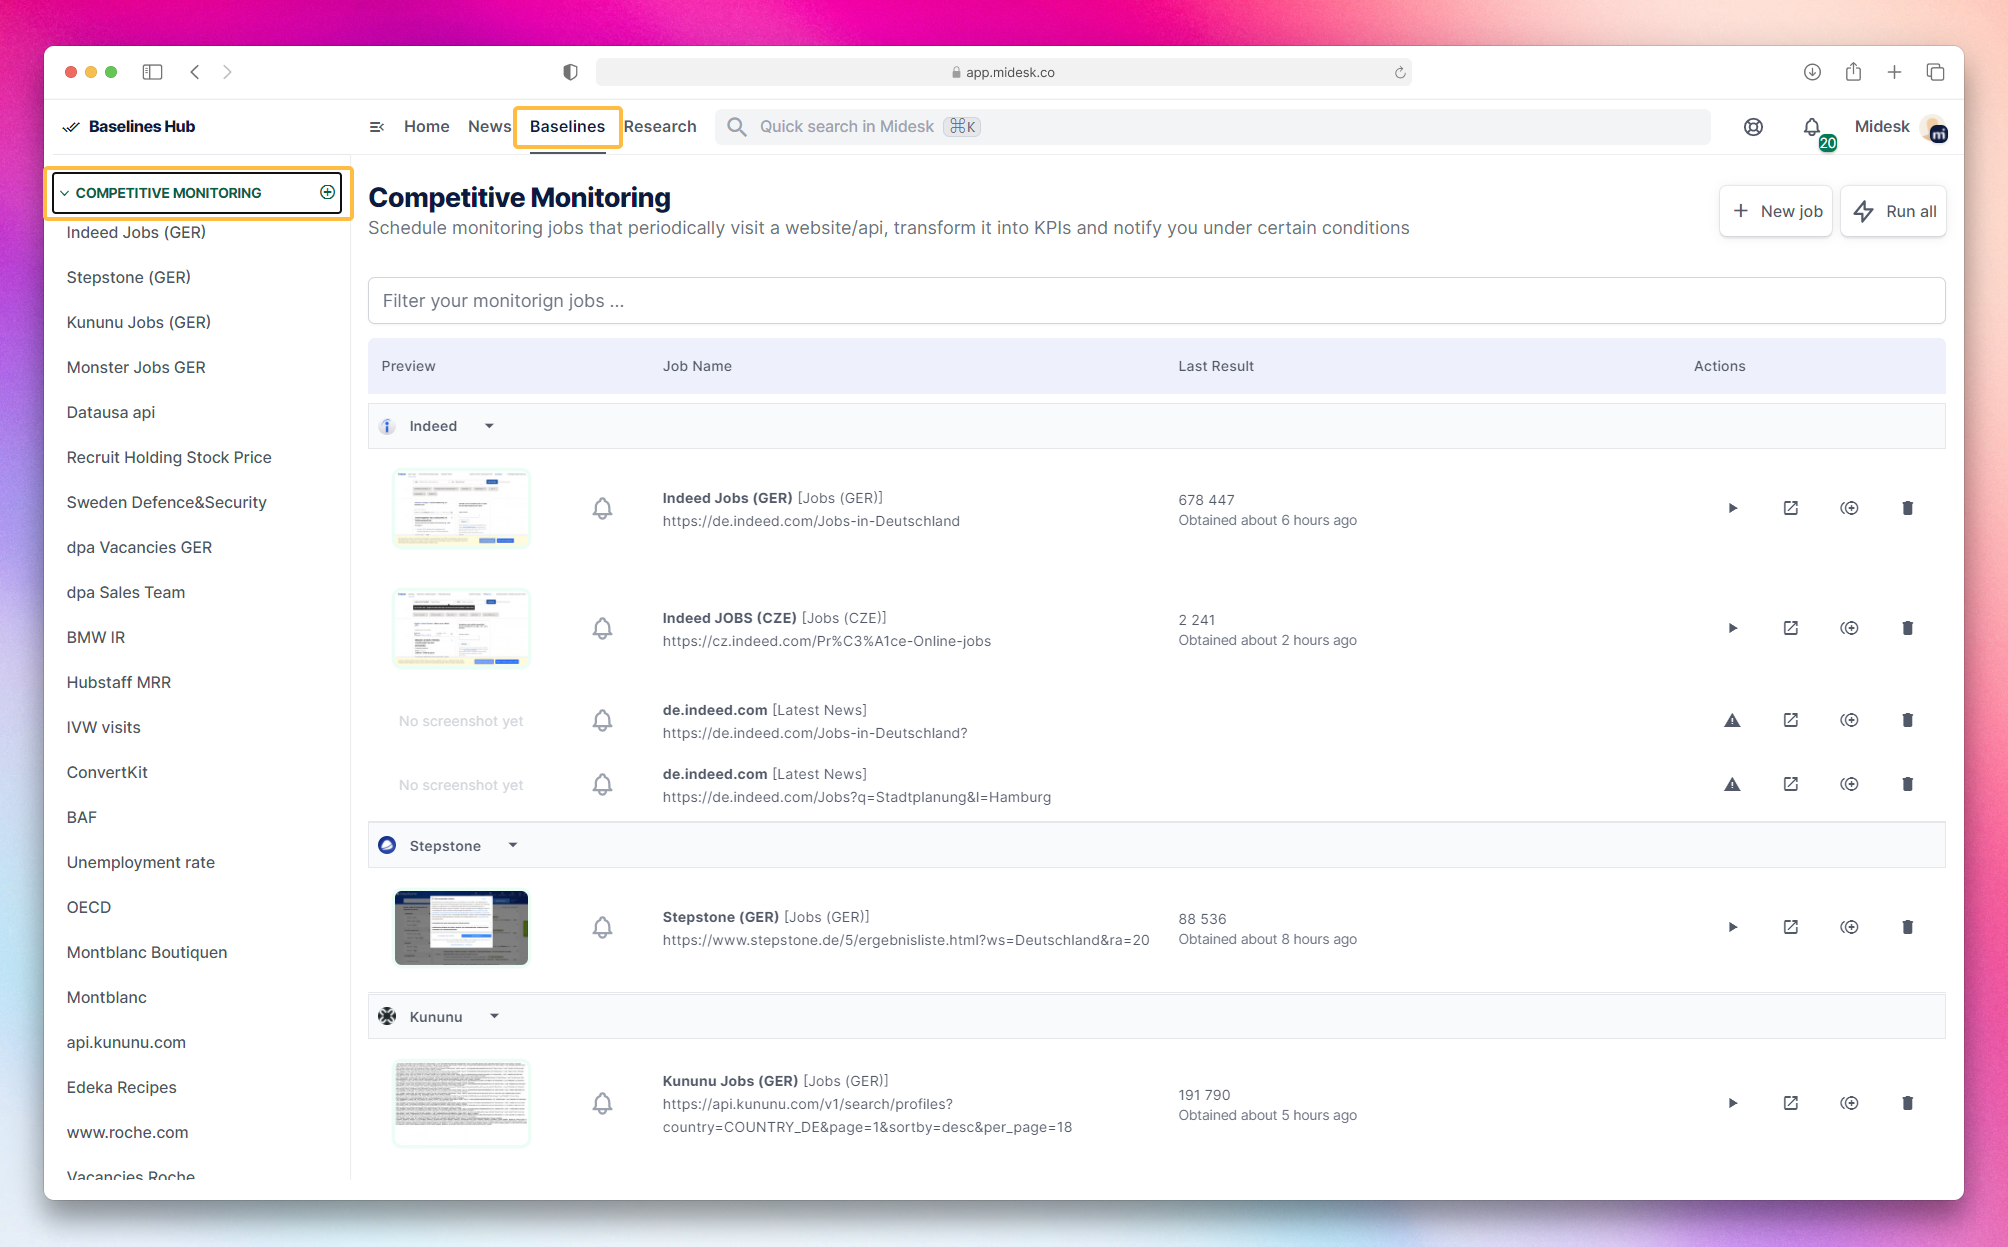2008x1247 pixels.
Task: Delete the Stepstone (GER) job
Action: pyautogui.click(x=1908, y=927)
